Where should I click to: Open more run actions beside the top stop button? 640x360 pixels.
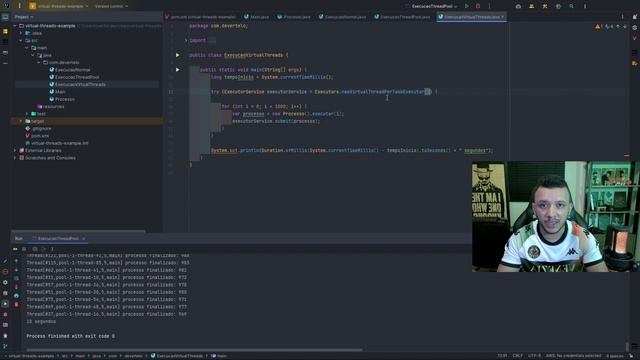point(489,6)
